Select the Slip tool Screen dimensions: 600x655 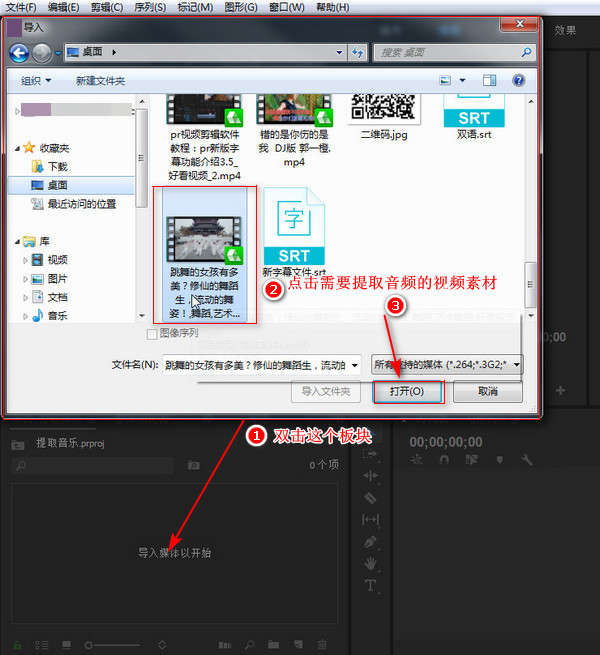(371, 520)
